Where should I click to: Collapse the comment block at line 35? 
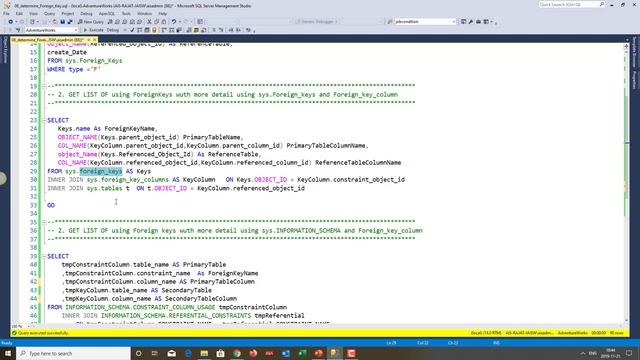pos(44,222)
